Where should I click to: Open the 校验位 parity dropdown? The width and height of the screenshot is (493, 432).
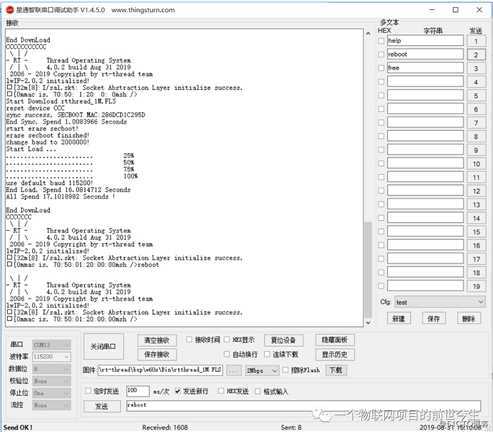[x=52, y=381]
